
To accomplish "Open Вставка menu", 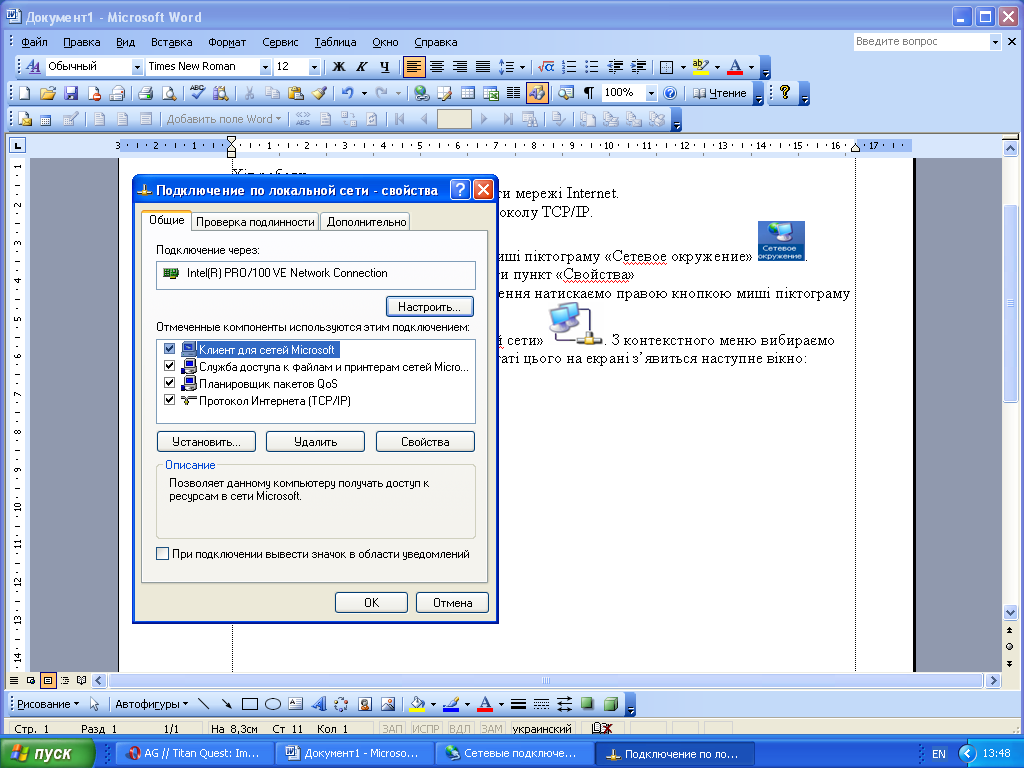I will (x=171, y=42).
